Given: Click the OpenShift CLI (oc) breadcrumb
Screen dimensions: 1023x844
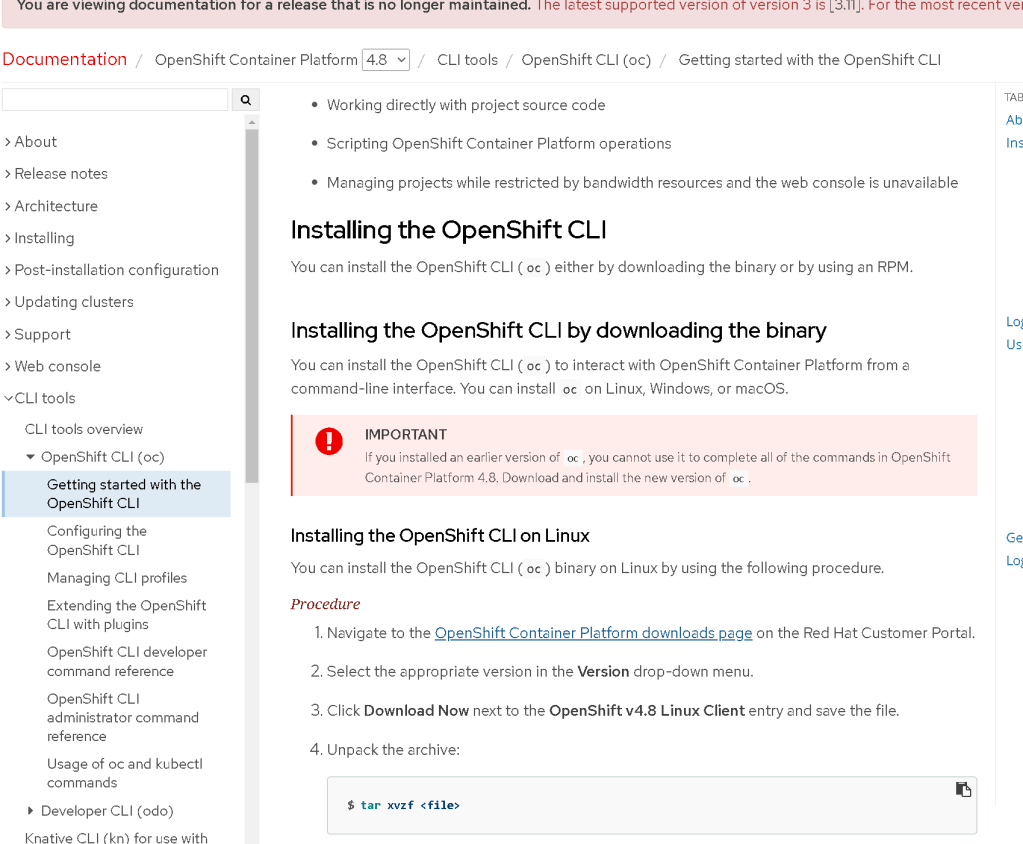Looking at the screenshot, I should tap(586, 60).
